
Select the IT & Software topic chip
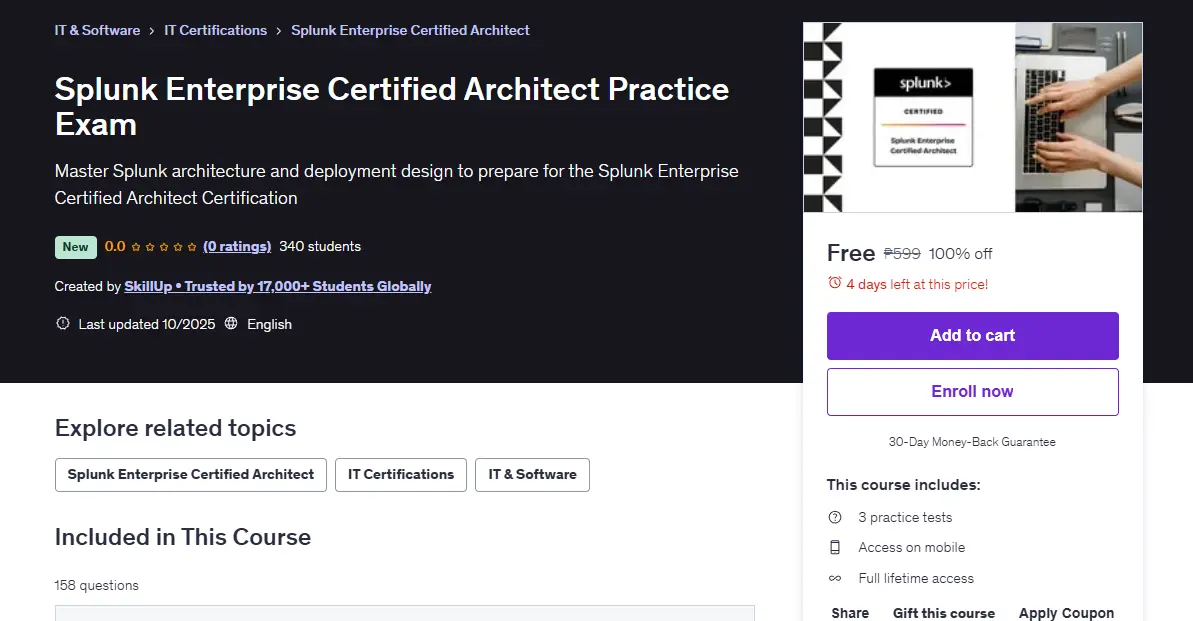pos(533,475)
